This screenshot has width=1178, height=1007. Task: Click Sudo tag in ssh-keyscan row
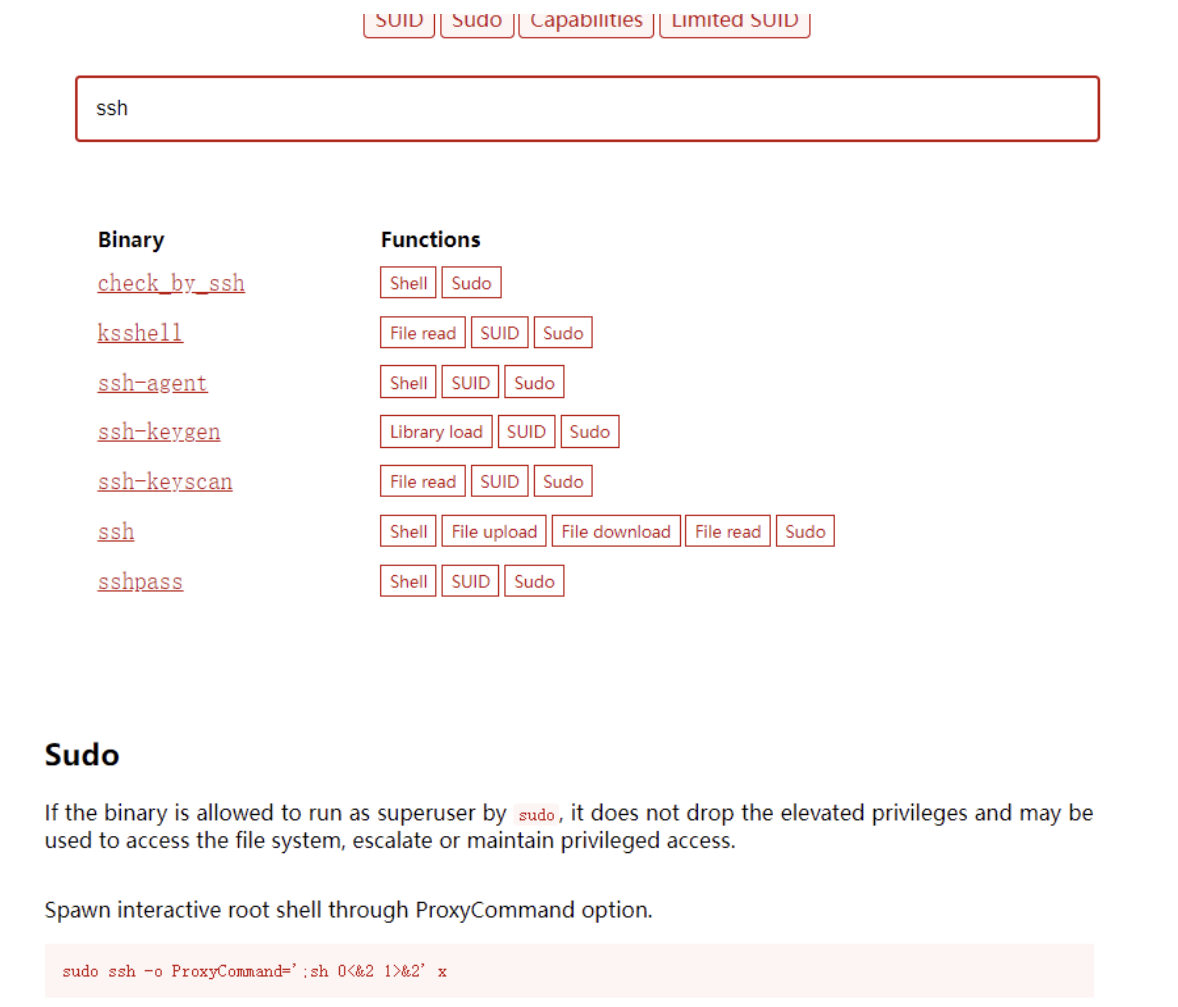click(563, 481)
